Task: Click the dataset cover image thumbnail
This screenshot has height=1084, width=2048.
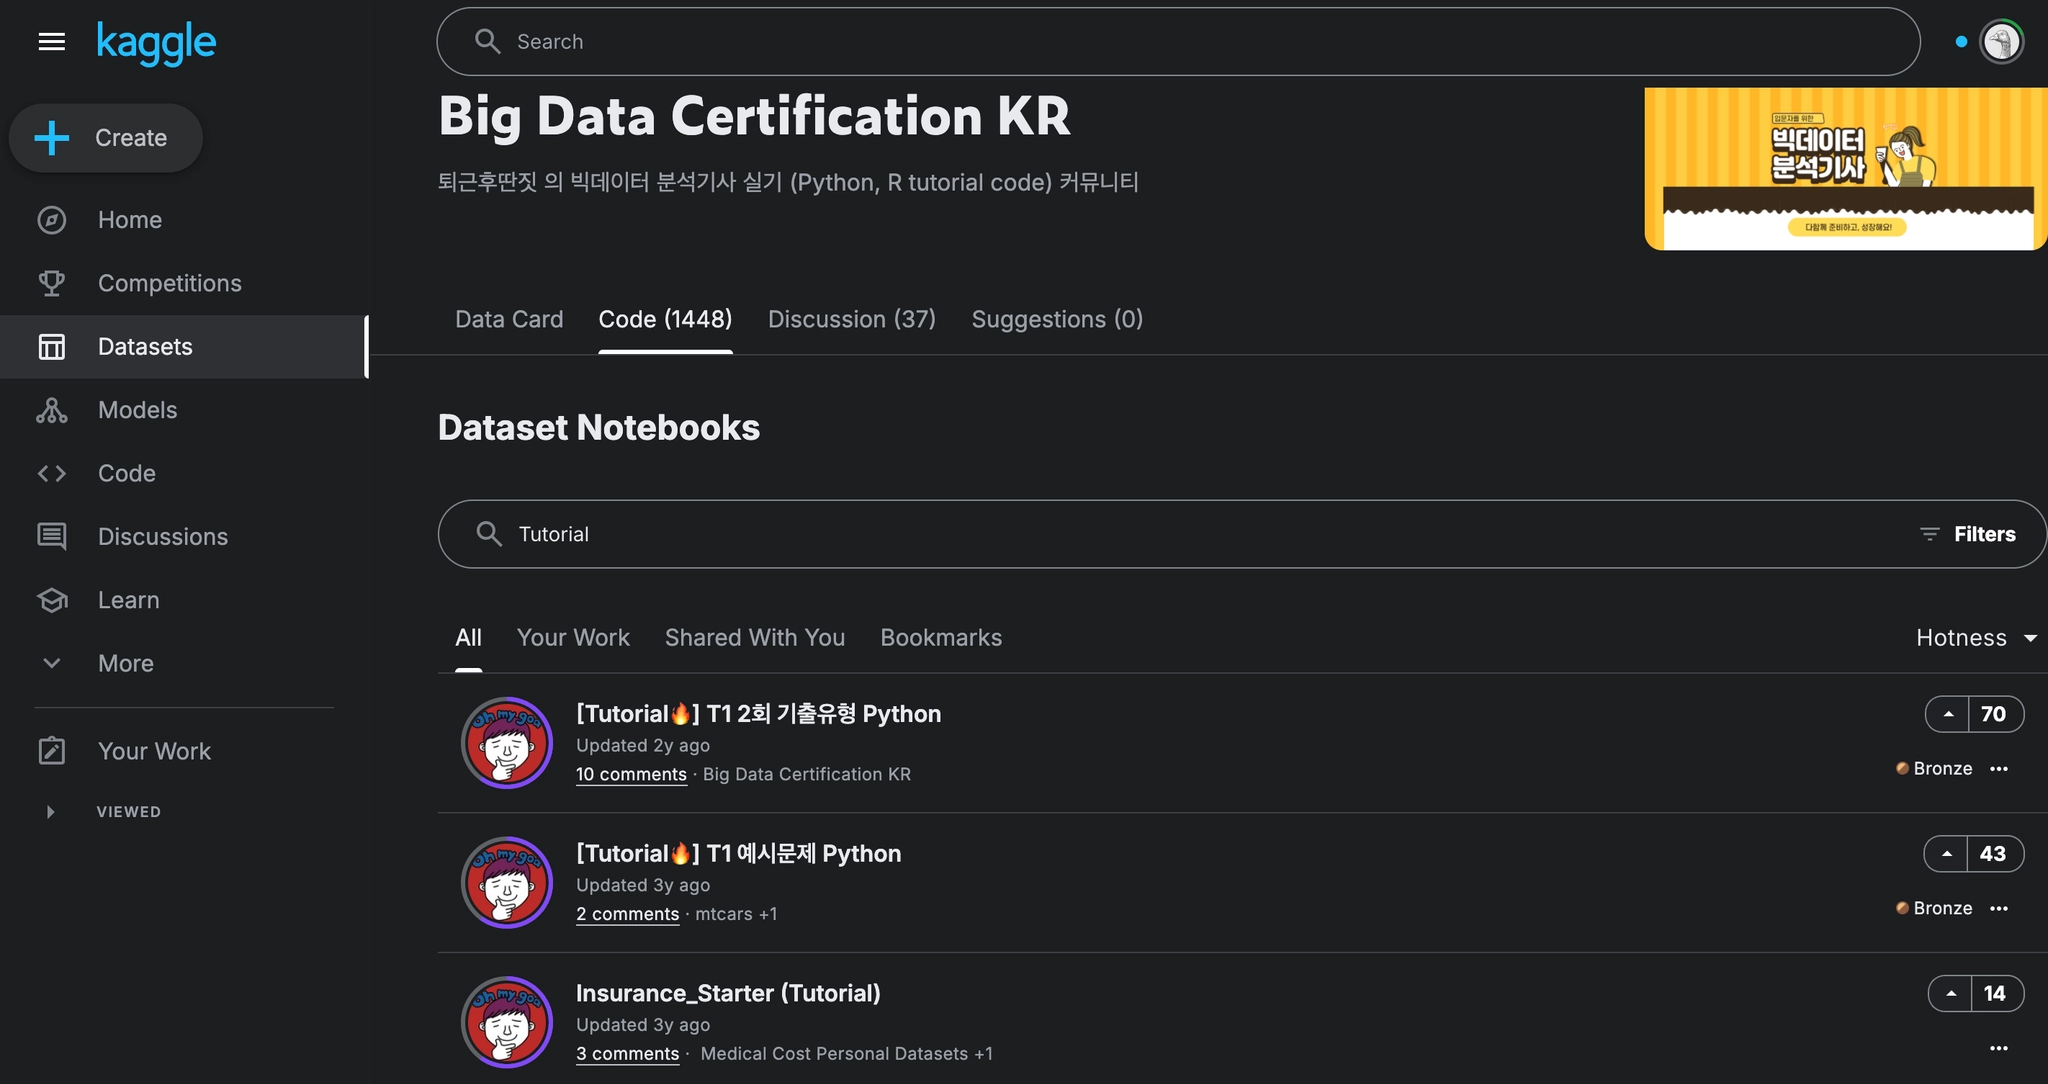Action: (x=1844, y=168)
